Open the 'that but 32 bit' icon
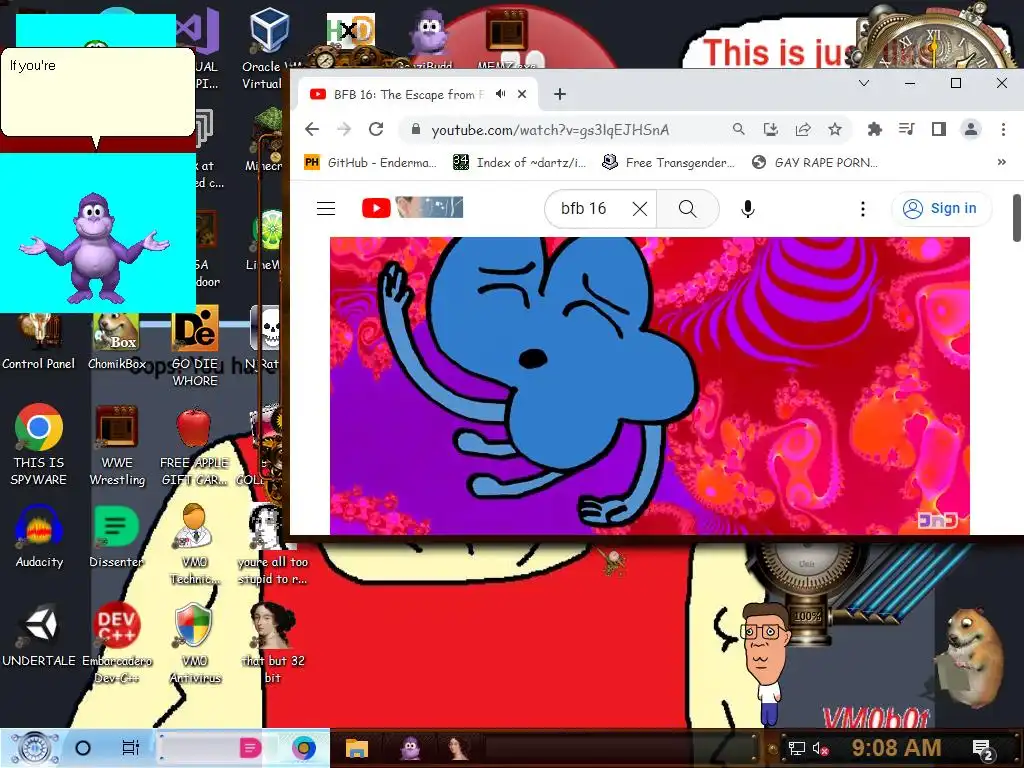 coord(273,643)
